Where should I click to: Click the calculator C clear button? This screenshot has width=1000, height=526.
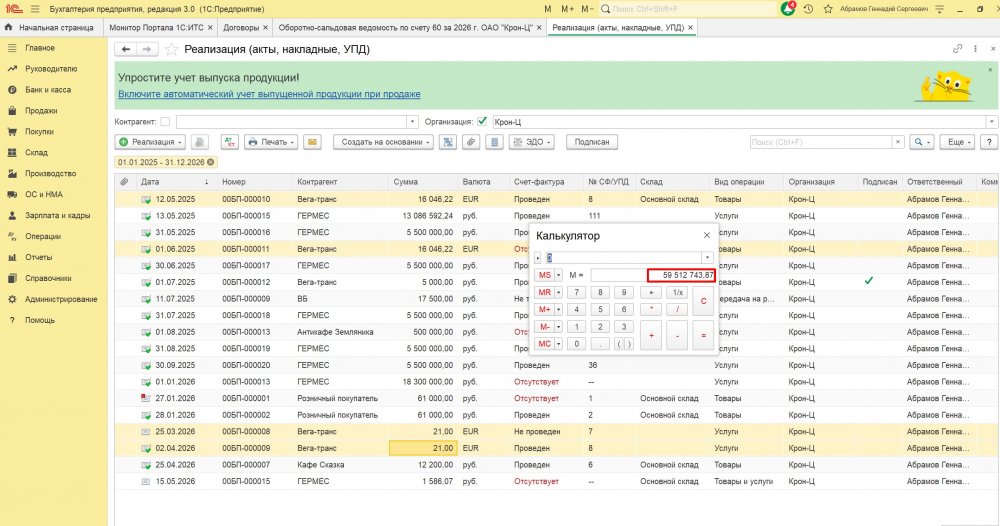(x=703, y=301)
